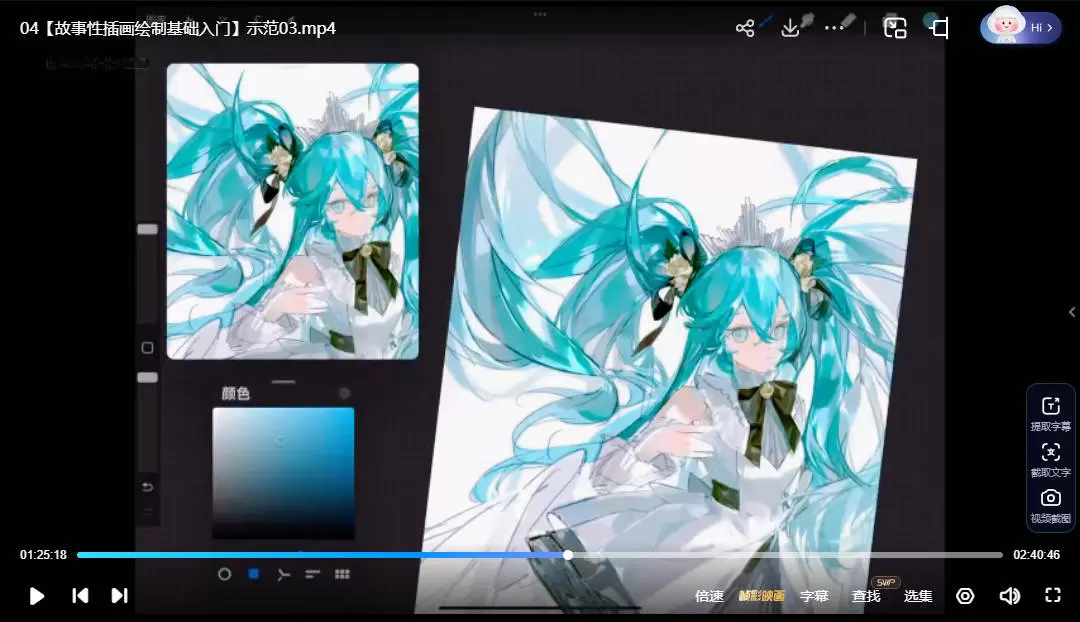The height and width of the screenshot is (622, 1080).
Task: Take a snapshot using the 视频截图 tool
Action: pos(1051,505)
